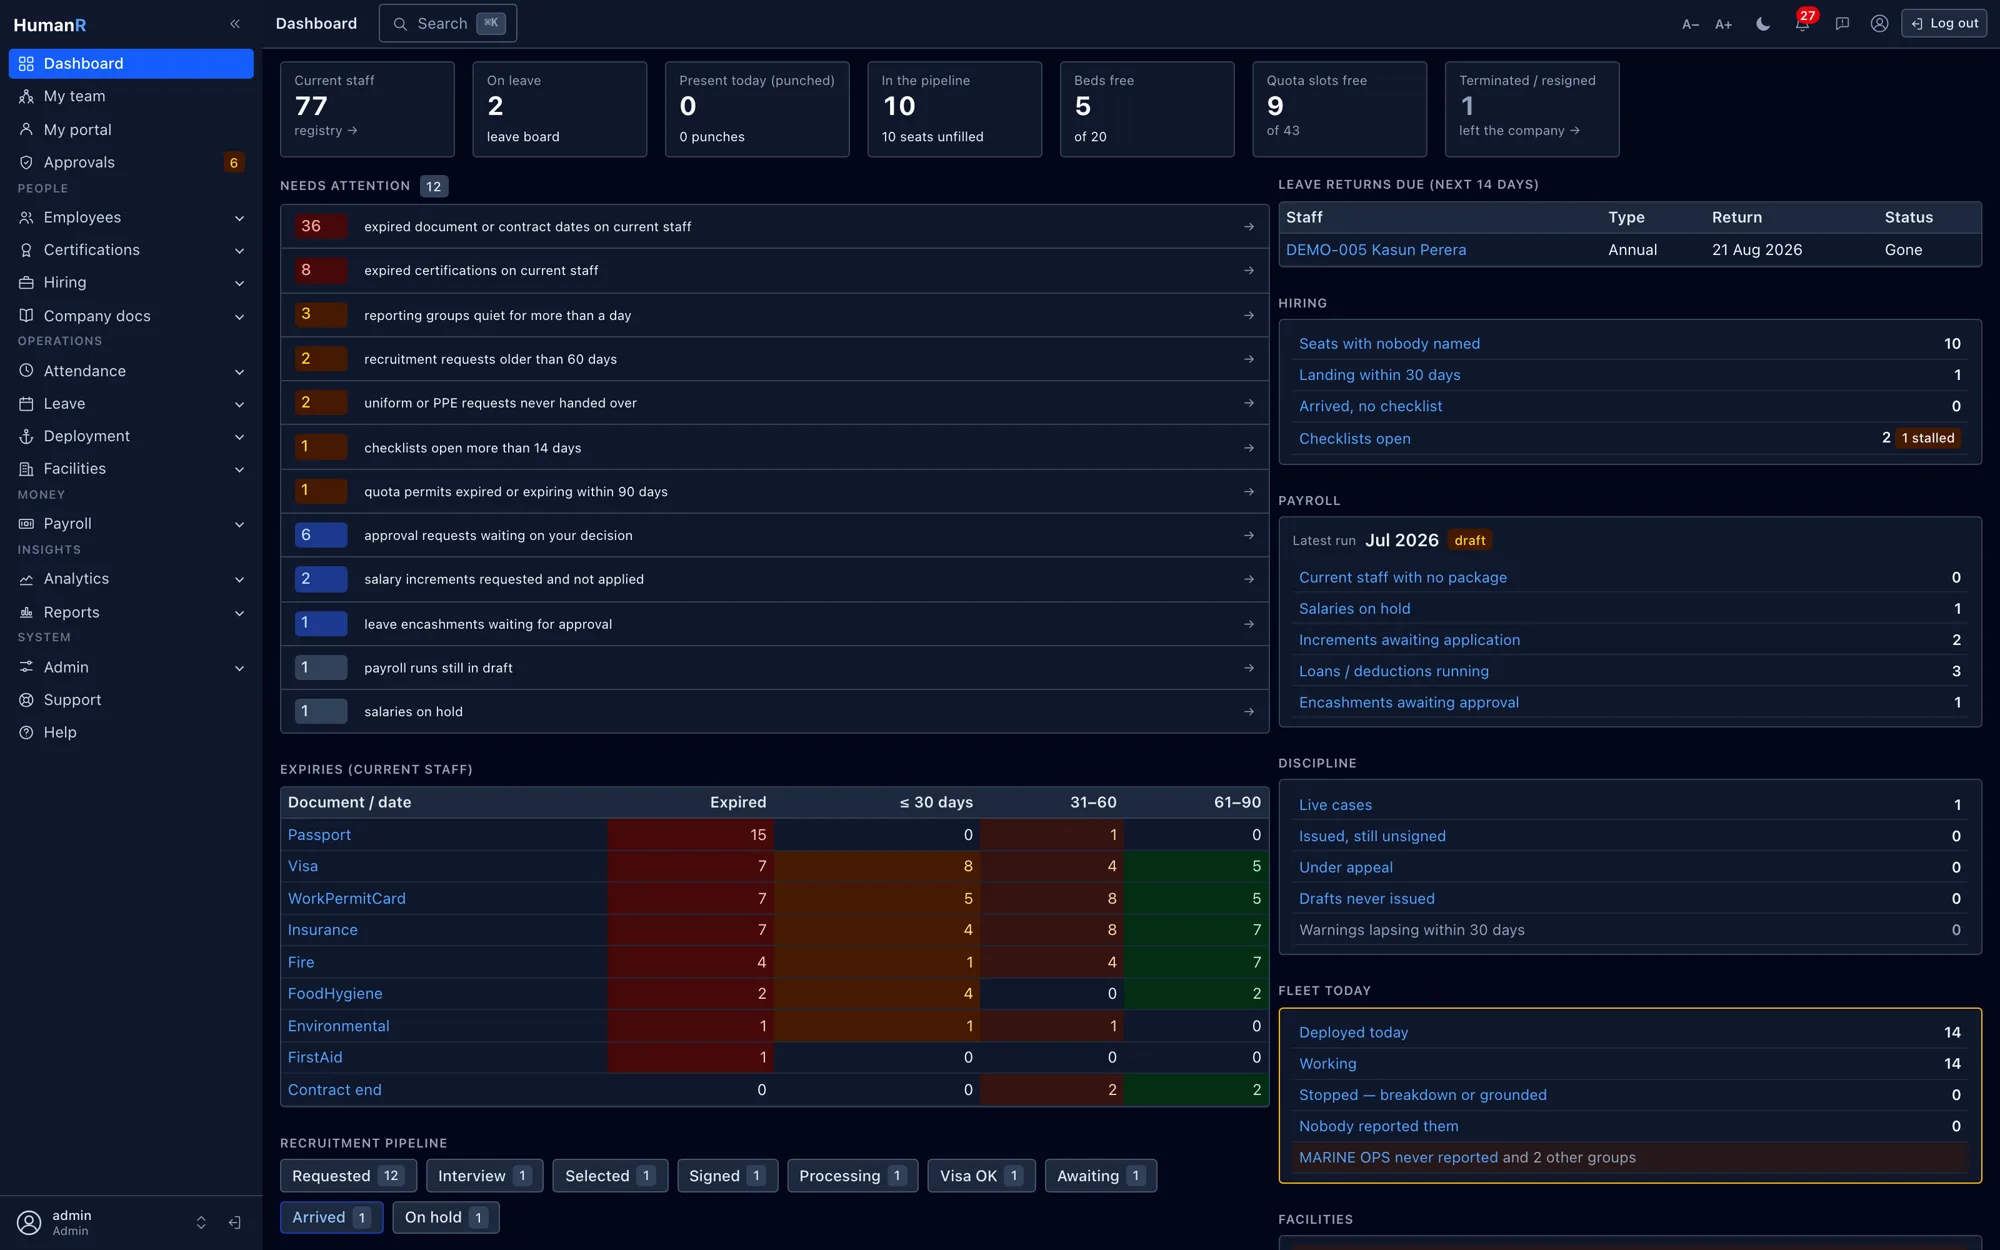Select the Requested 12 pipeline chip
The width and height of the screenshot is (2000, 1250).
click(348, 1176)
